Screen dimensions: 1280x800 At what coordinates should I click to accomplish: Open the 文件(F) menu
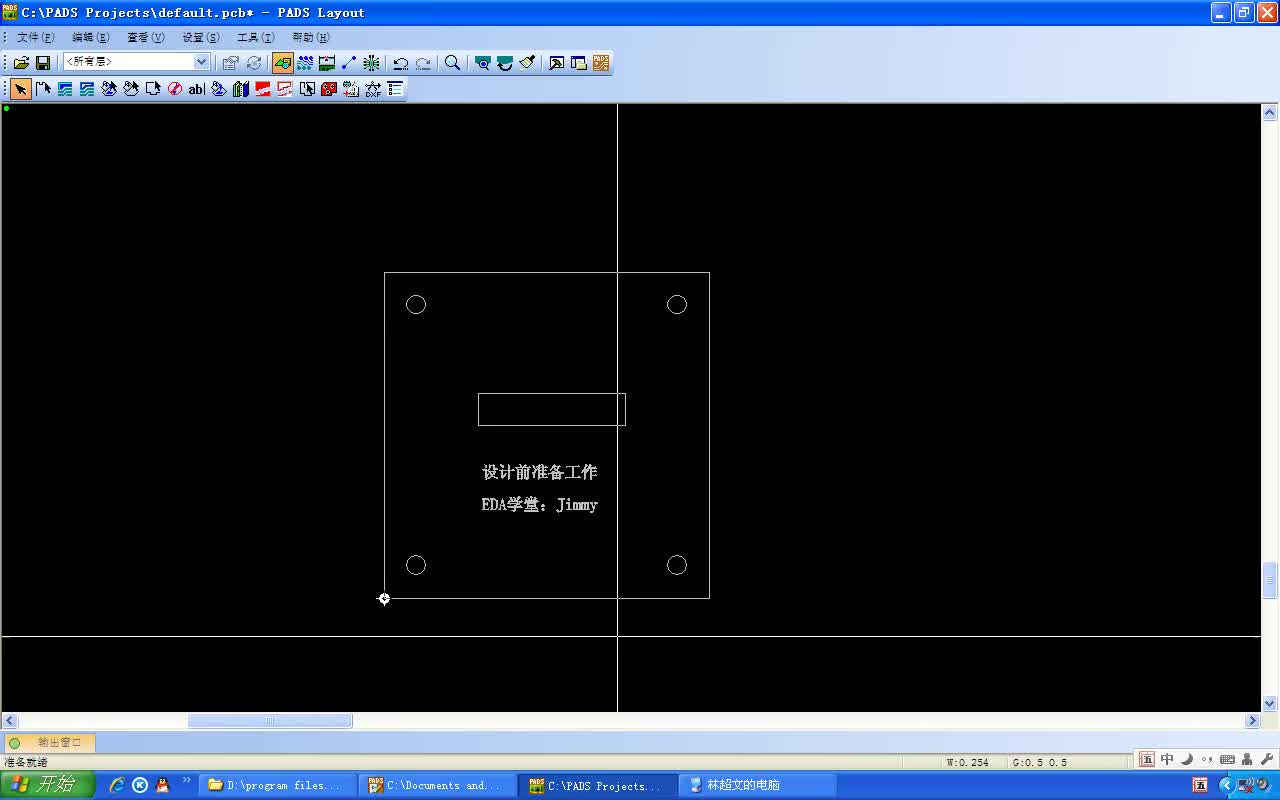pos(35,37)
